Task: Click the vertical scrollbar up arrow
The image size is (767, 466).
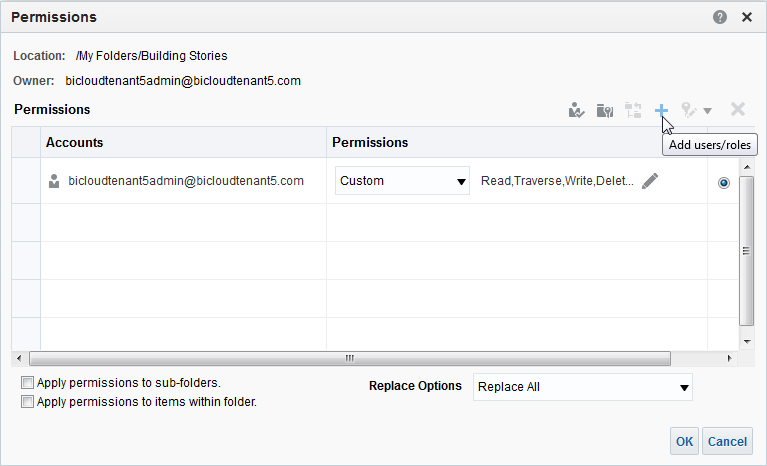Action: point(747,167)
